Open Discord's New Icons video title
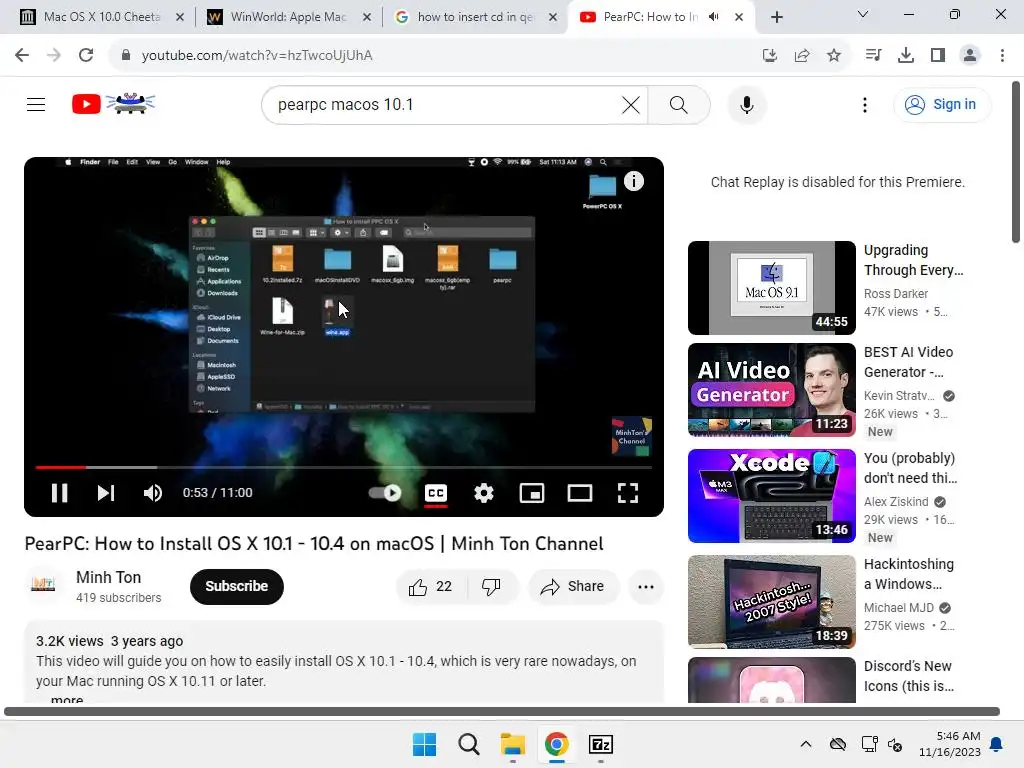This screenshot has width=1024, height=768. coord(908,676)
